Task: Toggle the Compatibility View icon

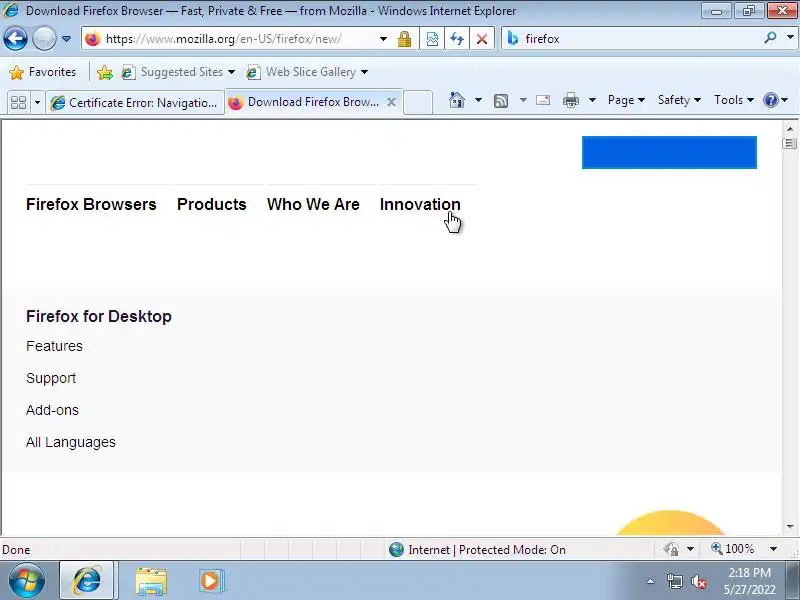Action: coord(432,39)
